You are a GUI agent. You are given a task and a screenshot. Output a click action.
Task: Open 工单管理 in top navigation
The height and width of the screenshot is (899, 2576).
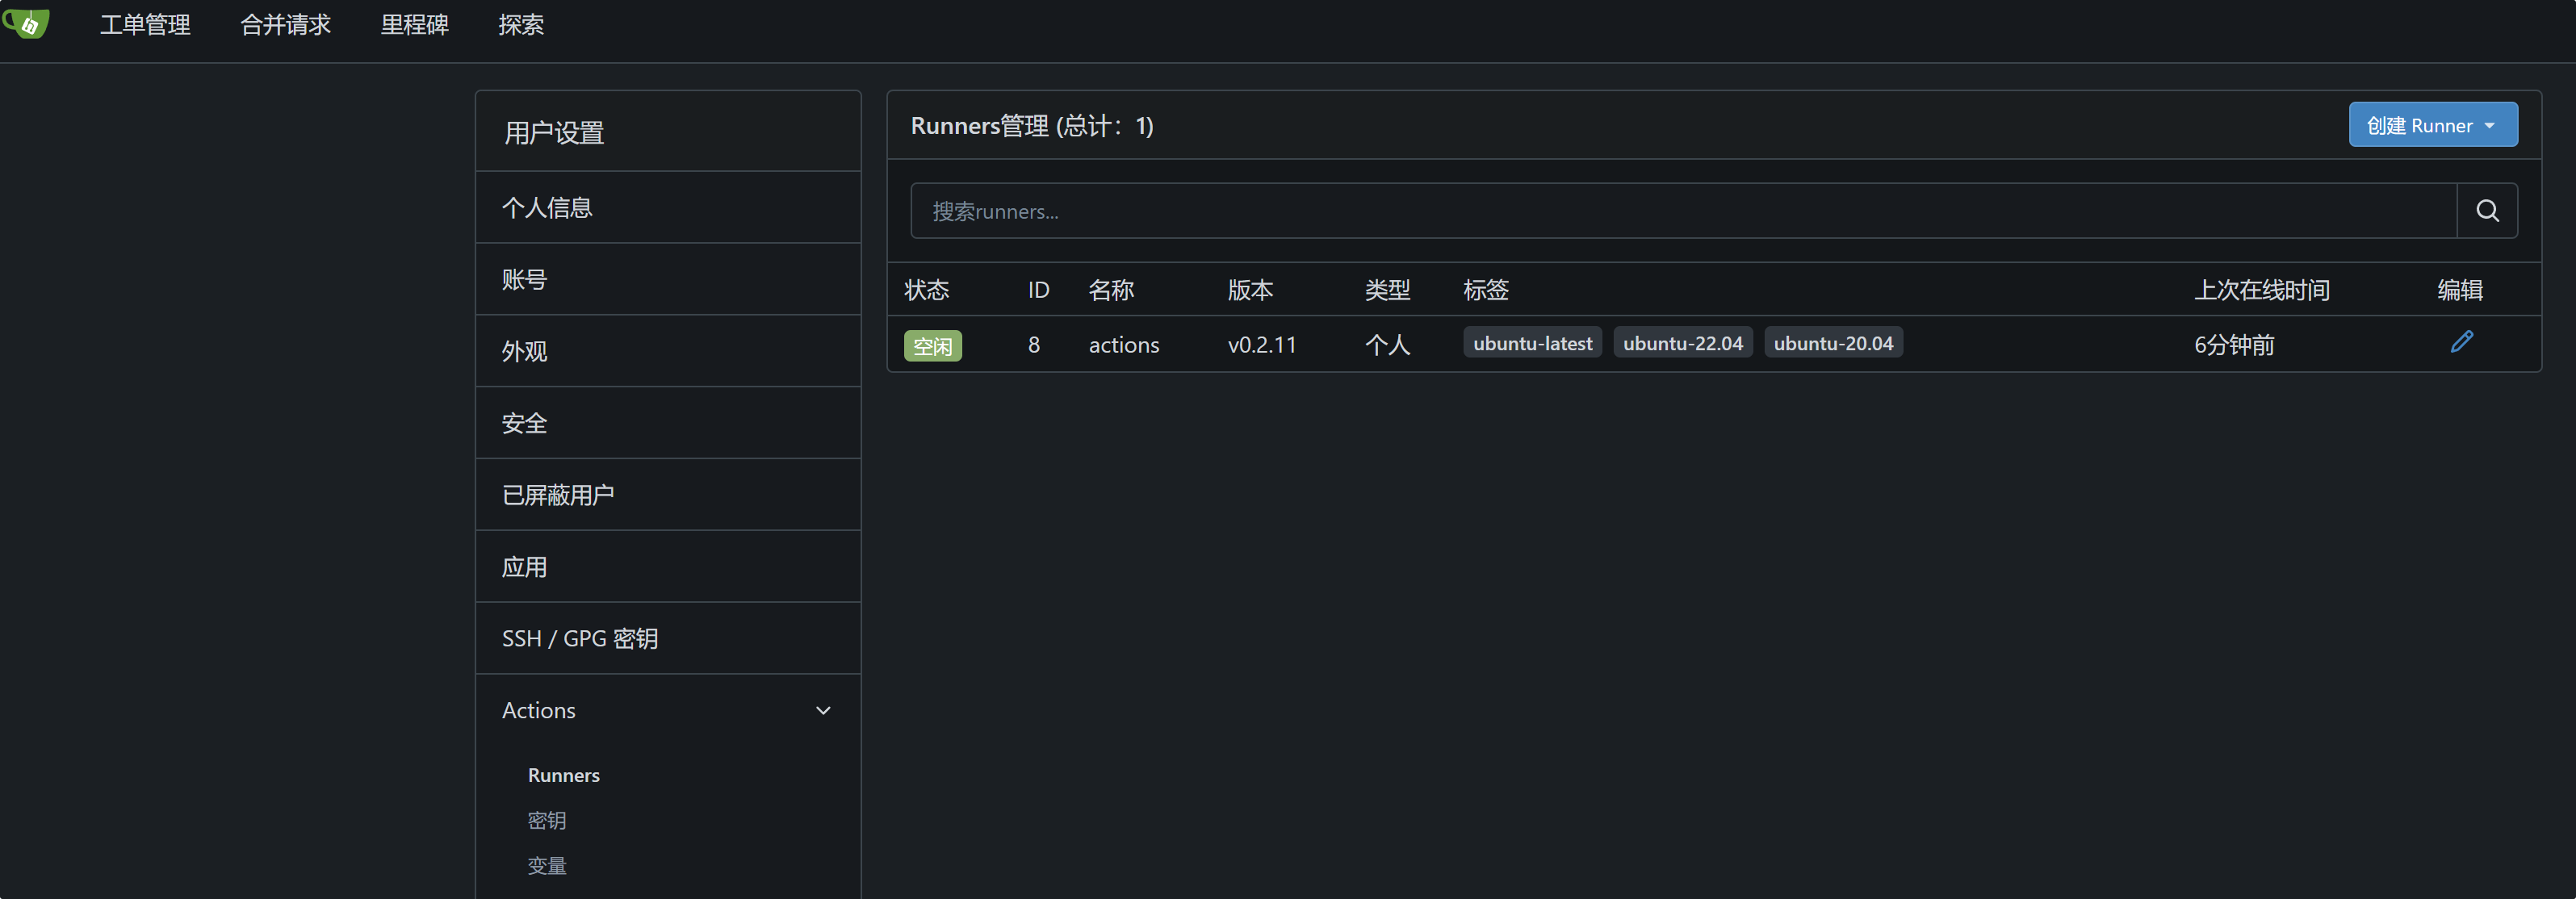click(x=145, y=25)
